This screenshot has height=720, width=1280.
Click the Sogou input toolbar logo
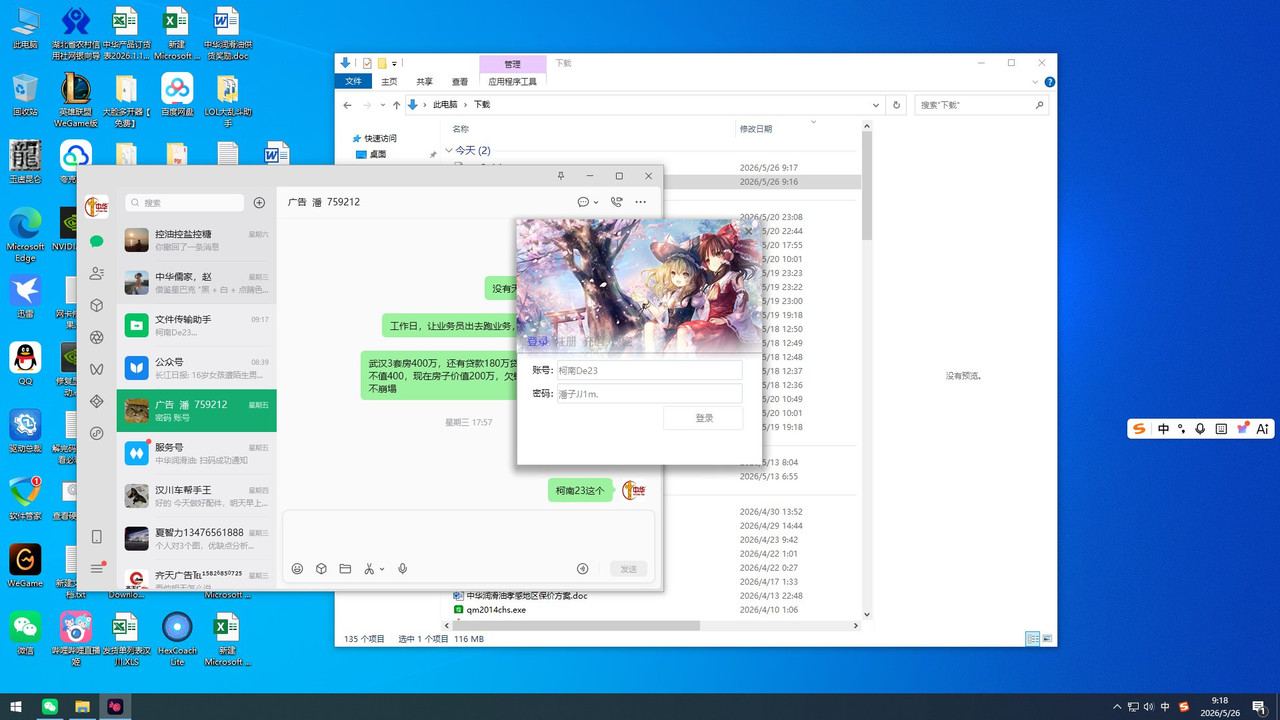[x=1140, y=429]
